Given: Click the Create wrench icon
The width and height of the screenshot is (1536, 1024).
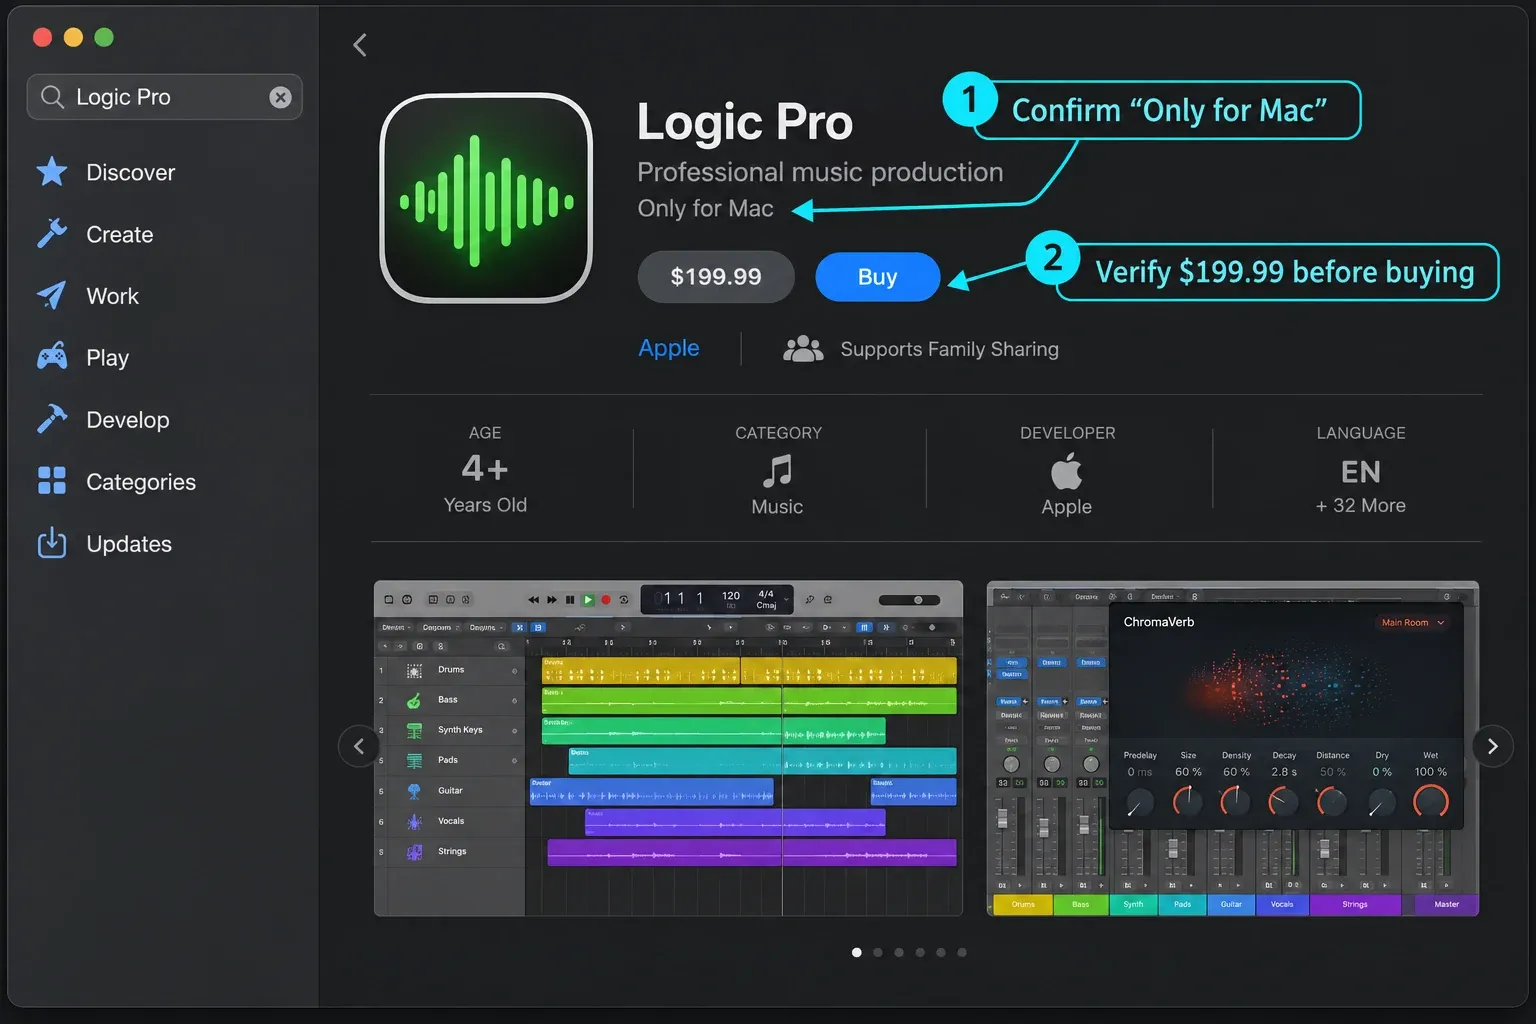Looking at the screenshot, I should point(52,234).
